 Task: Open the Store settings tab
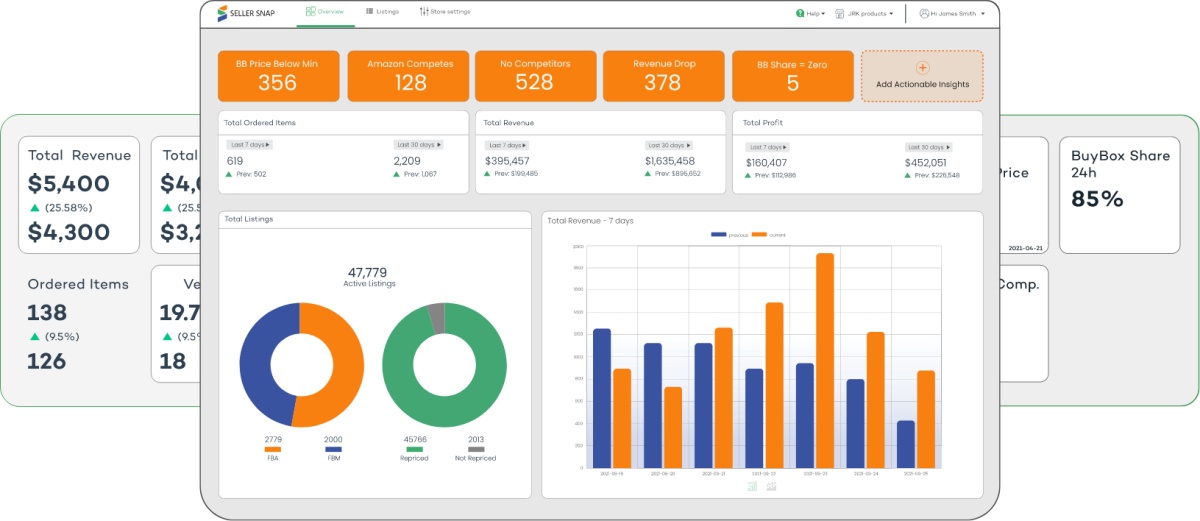pyautogui.click(x=444, y=12)
